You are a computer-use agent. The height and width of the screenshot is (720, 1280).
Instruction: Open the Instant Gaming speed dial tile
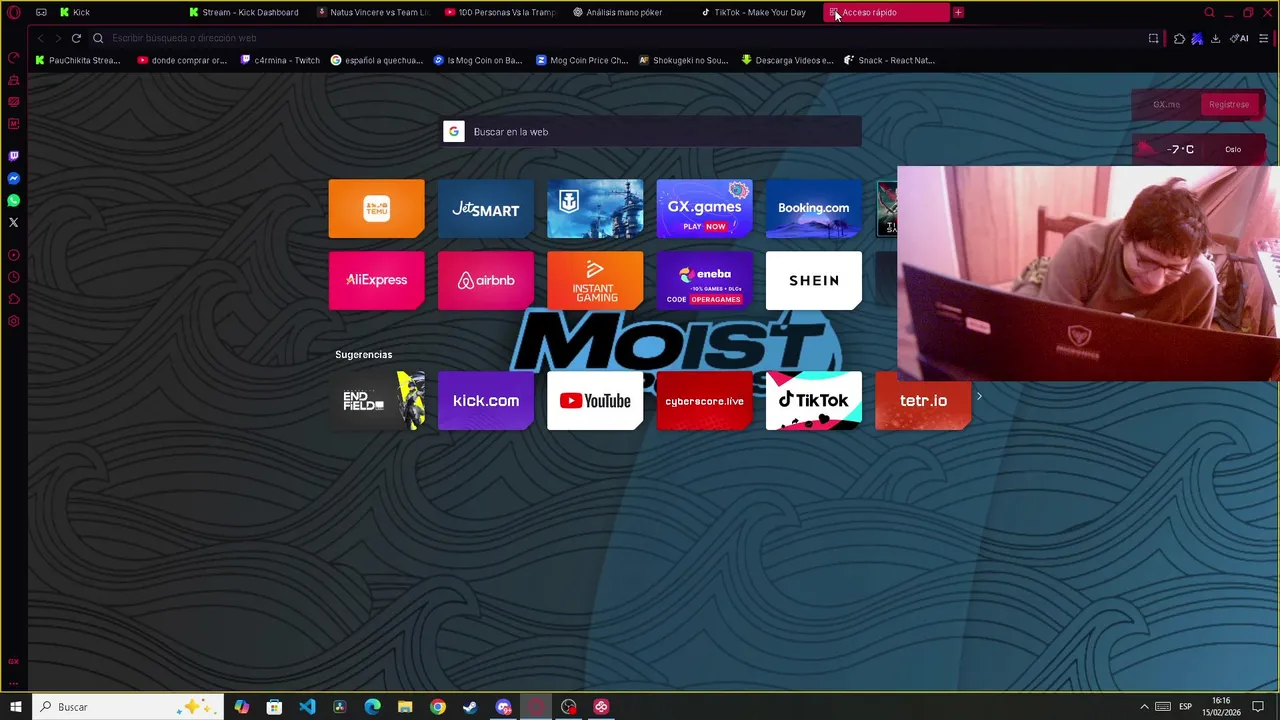[x=595, y=280]
